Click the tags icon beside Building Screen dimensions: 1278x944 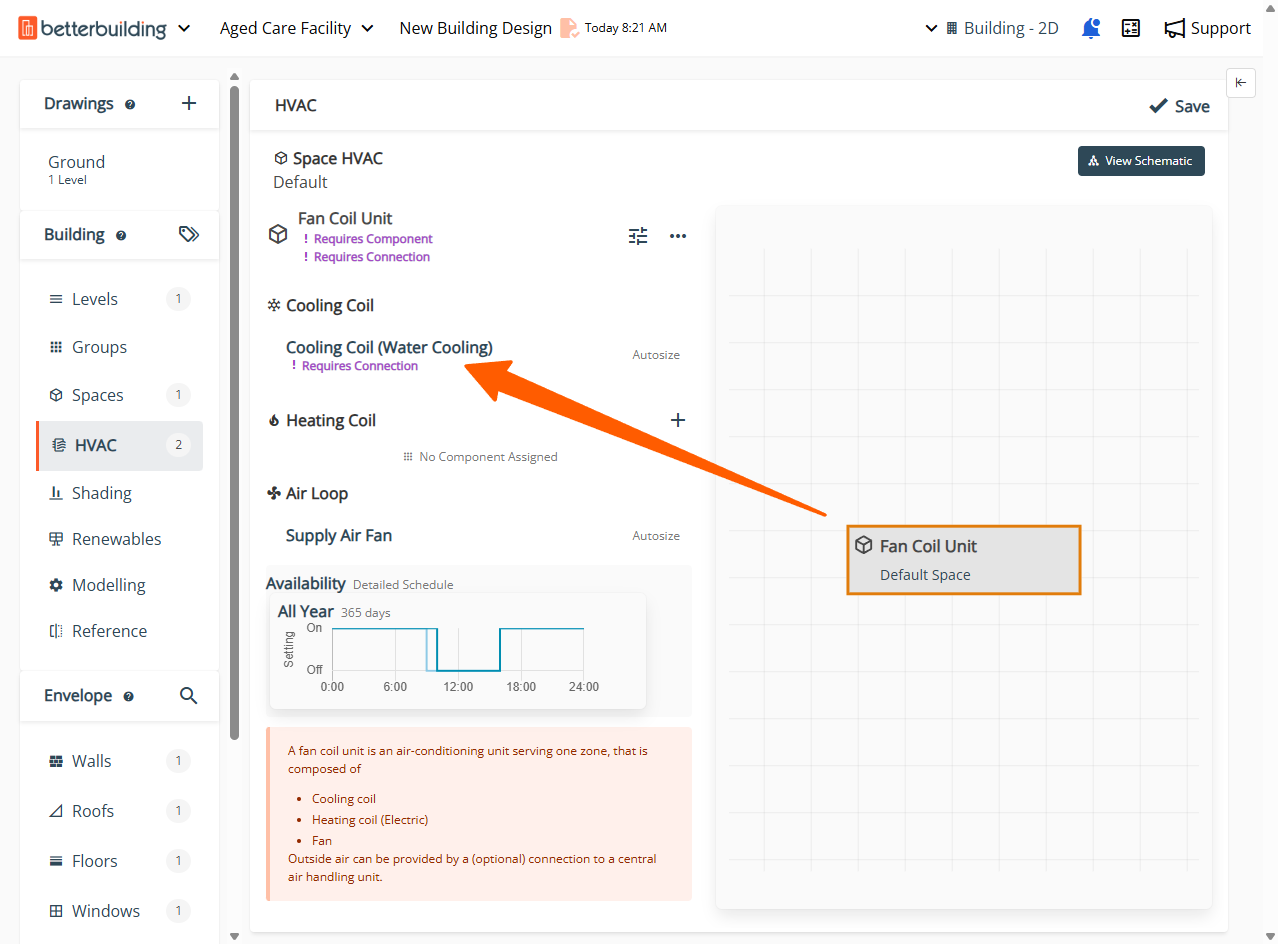(189, 234)
